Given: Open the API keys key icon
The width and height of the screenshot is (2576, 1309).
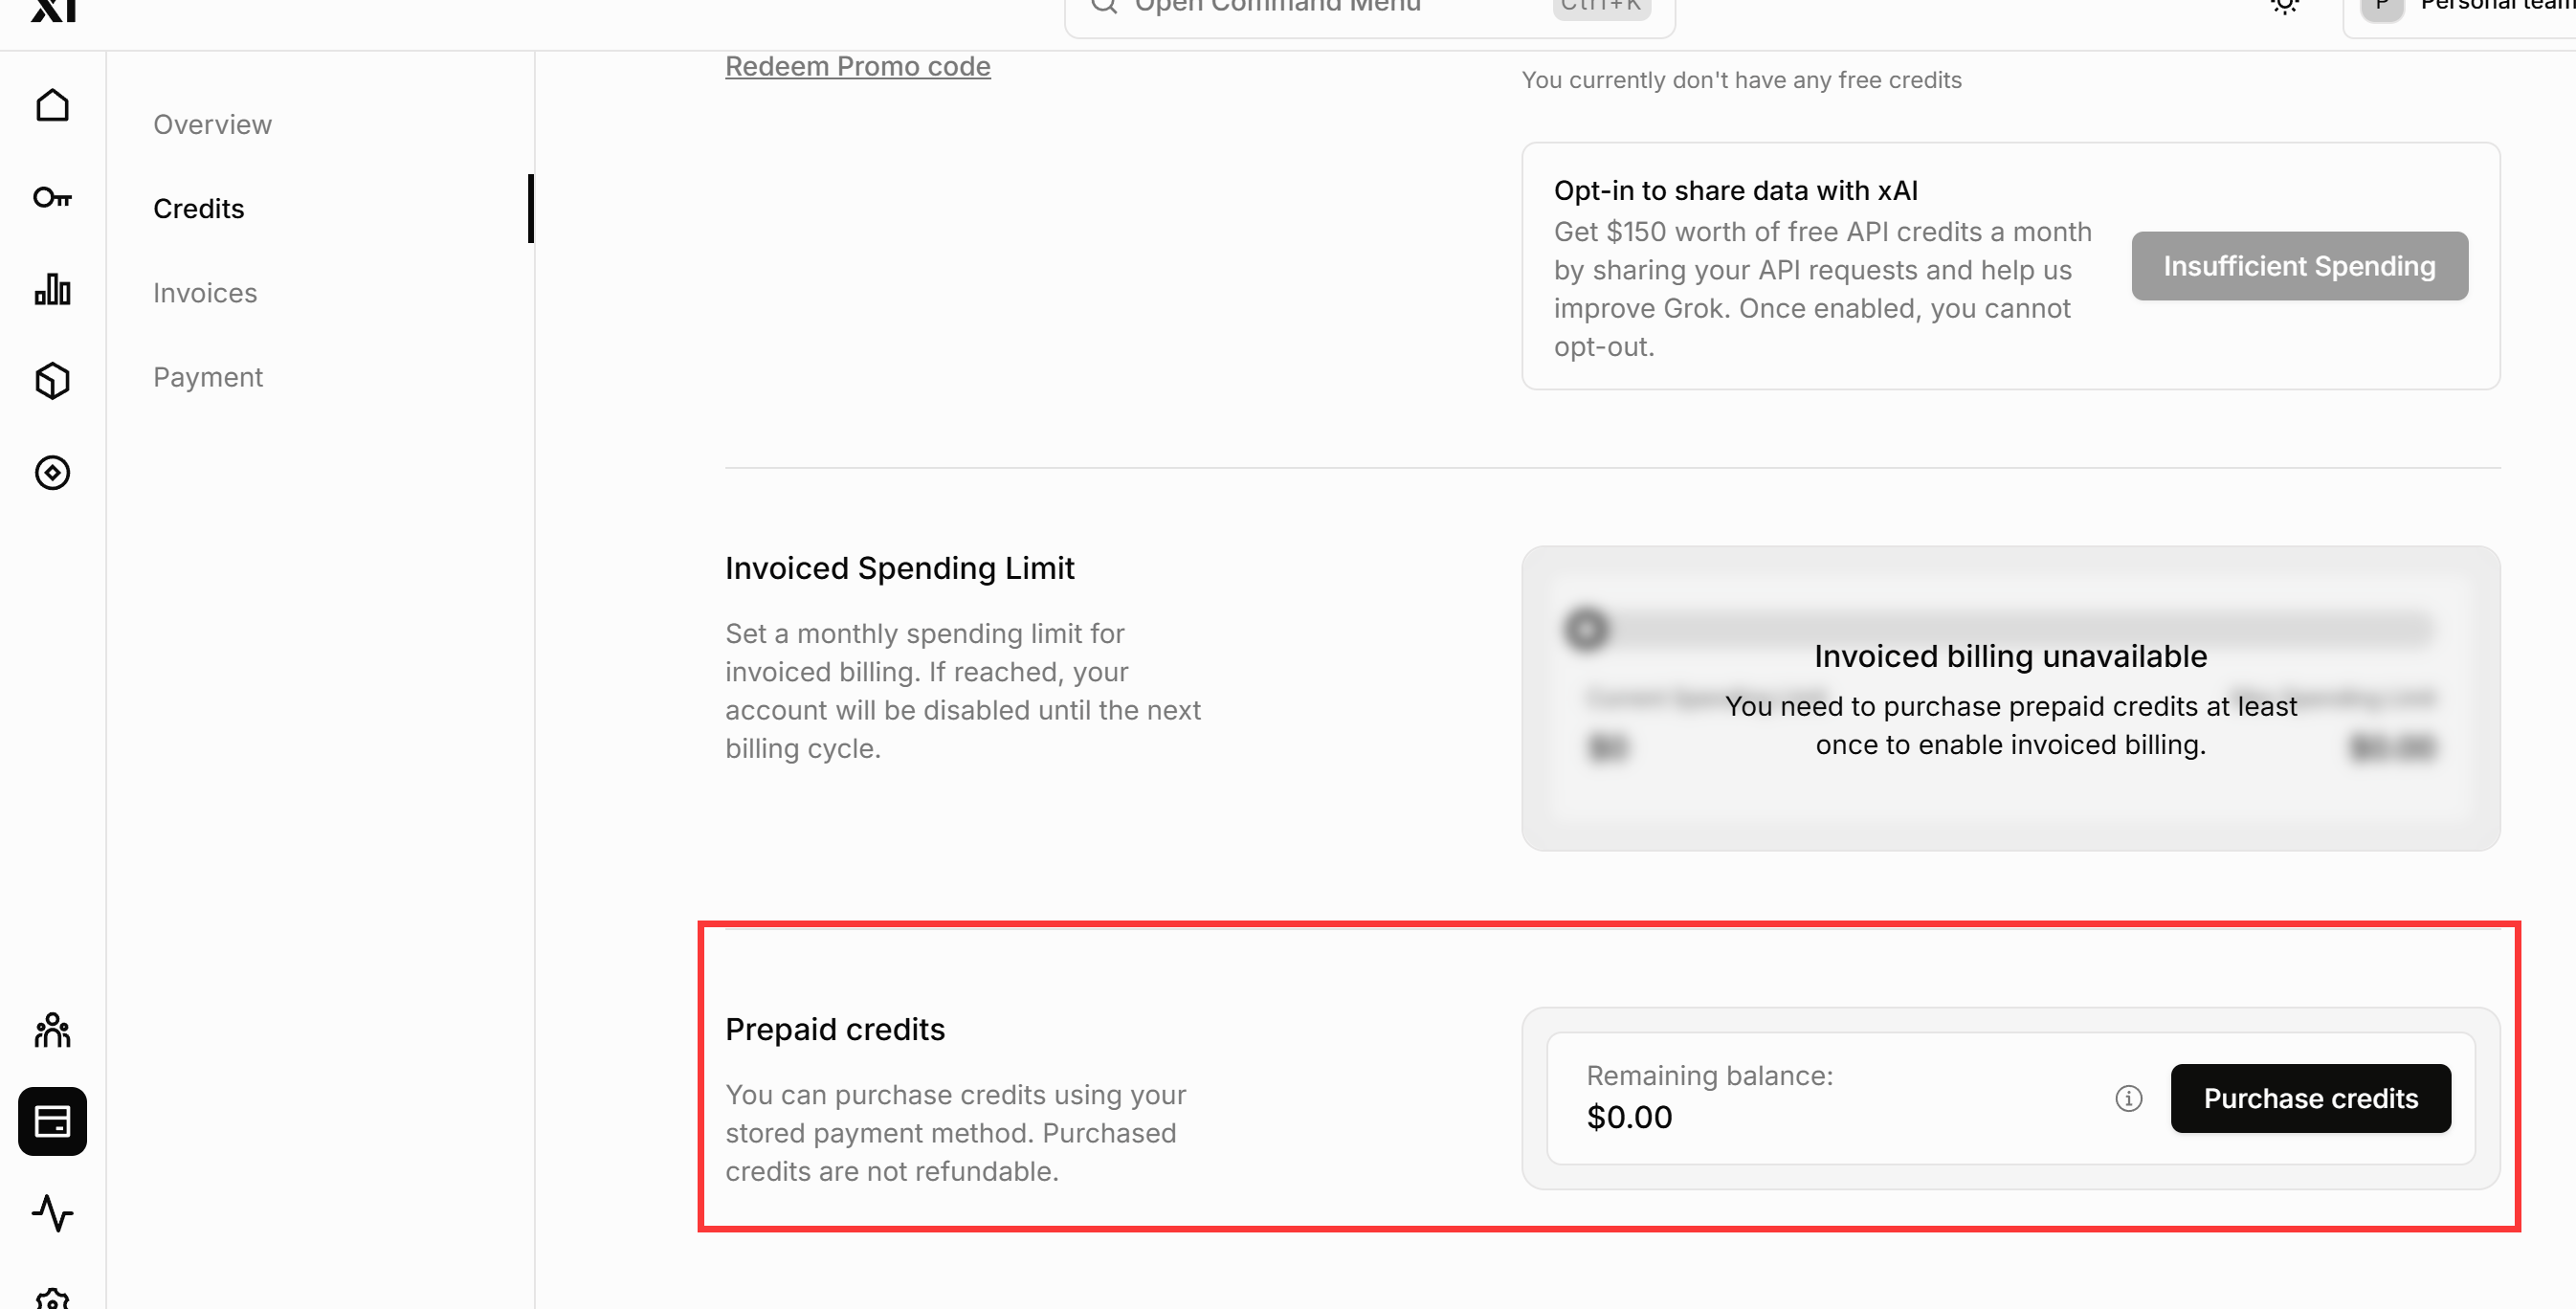Looking at the screenshot, I should pyautogui.click(x=52, y=197).
